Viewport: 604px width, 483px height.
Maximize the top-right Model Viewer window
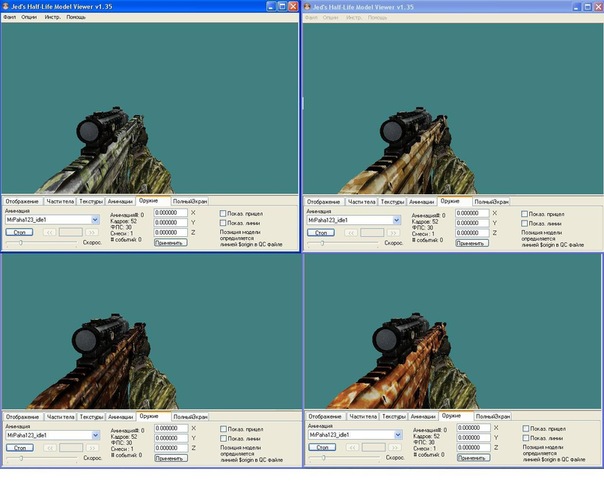click(588, 7)
